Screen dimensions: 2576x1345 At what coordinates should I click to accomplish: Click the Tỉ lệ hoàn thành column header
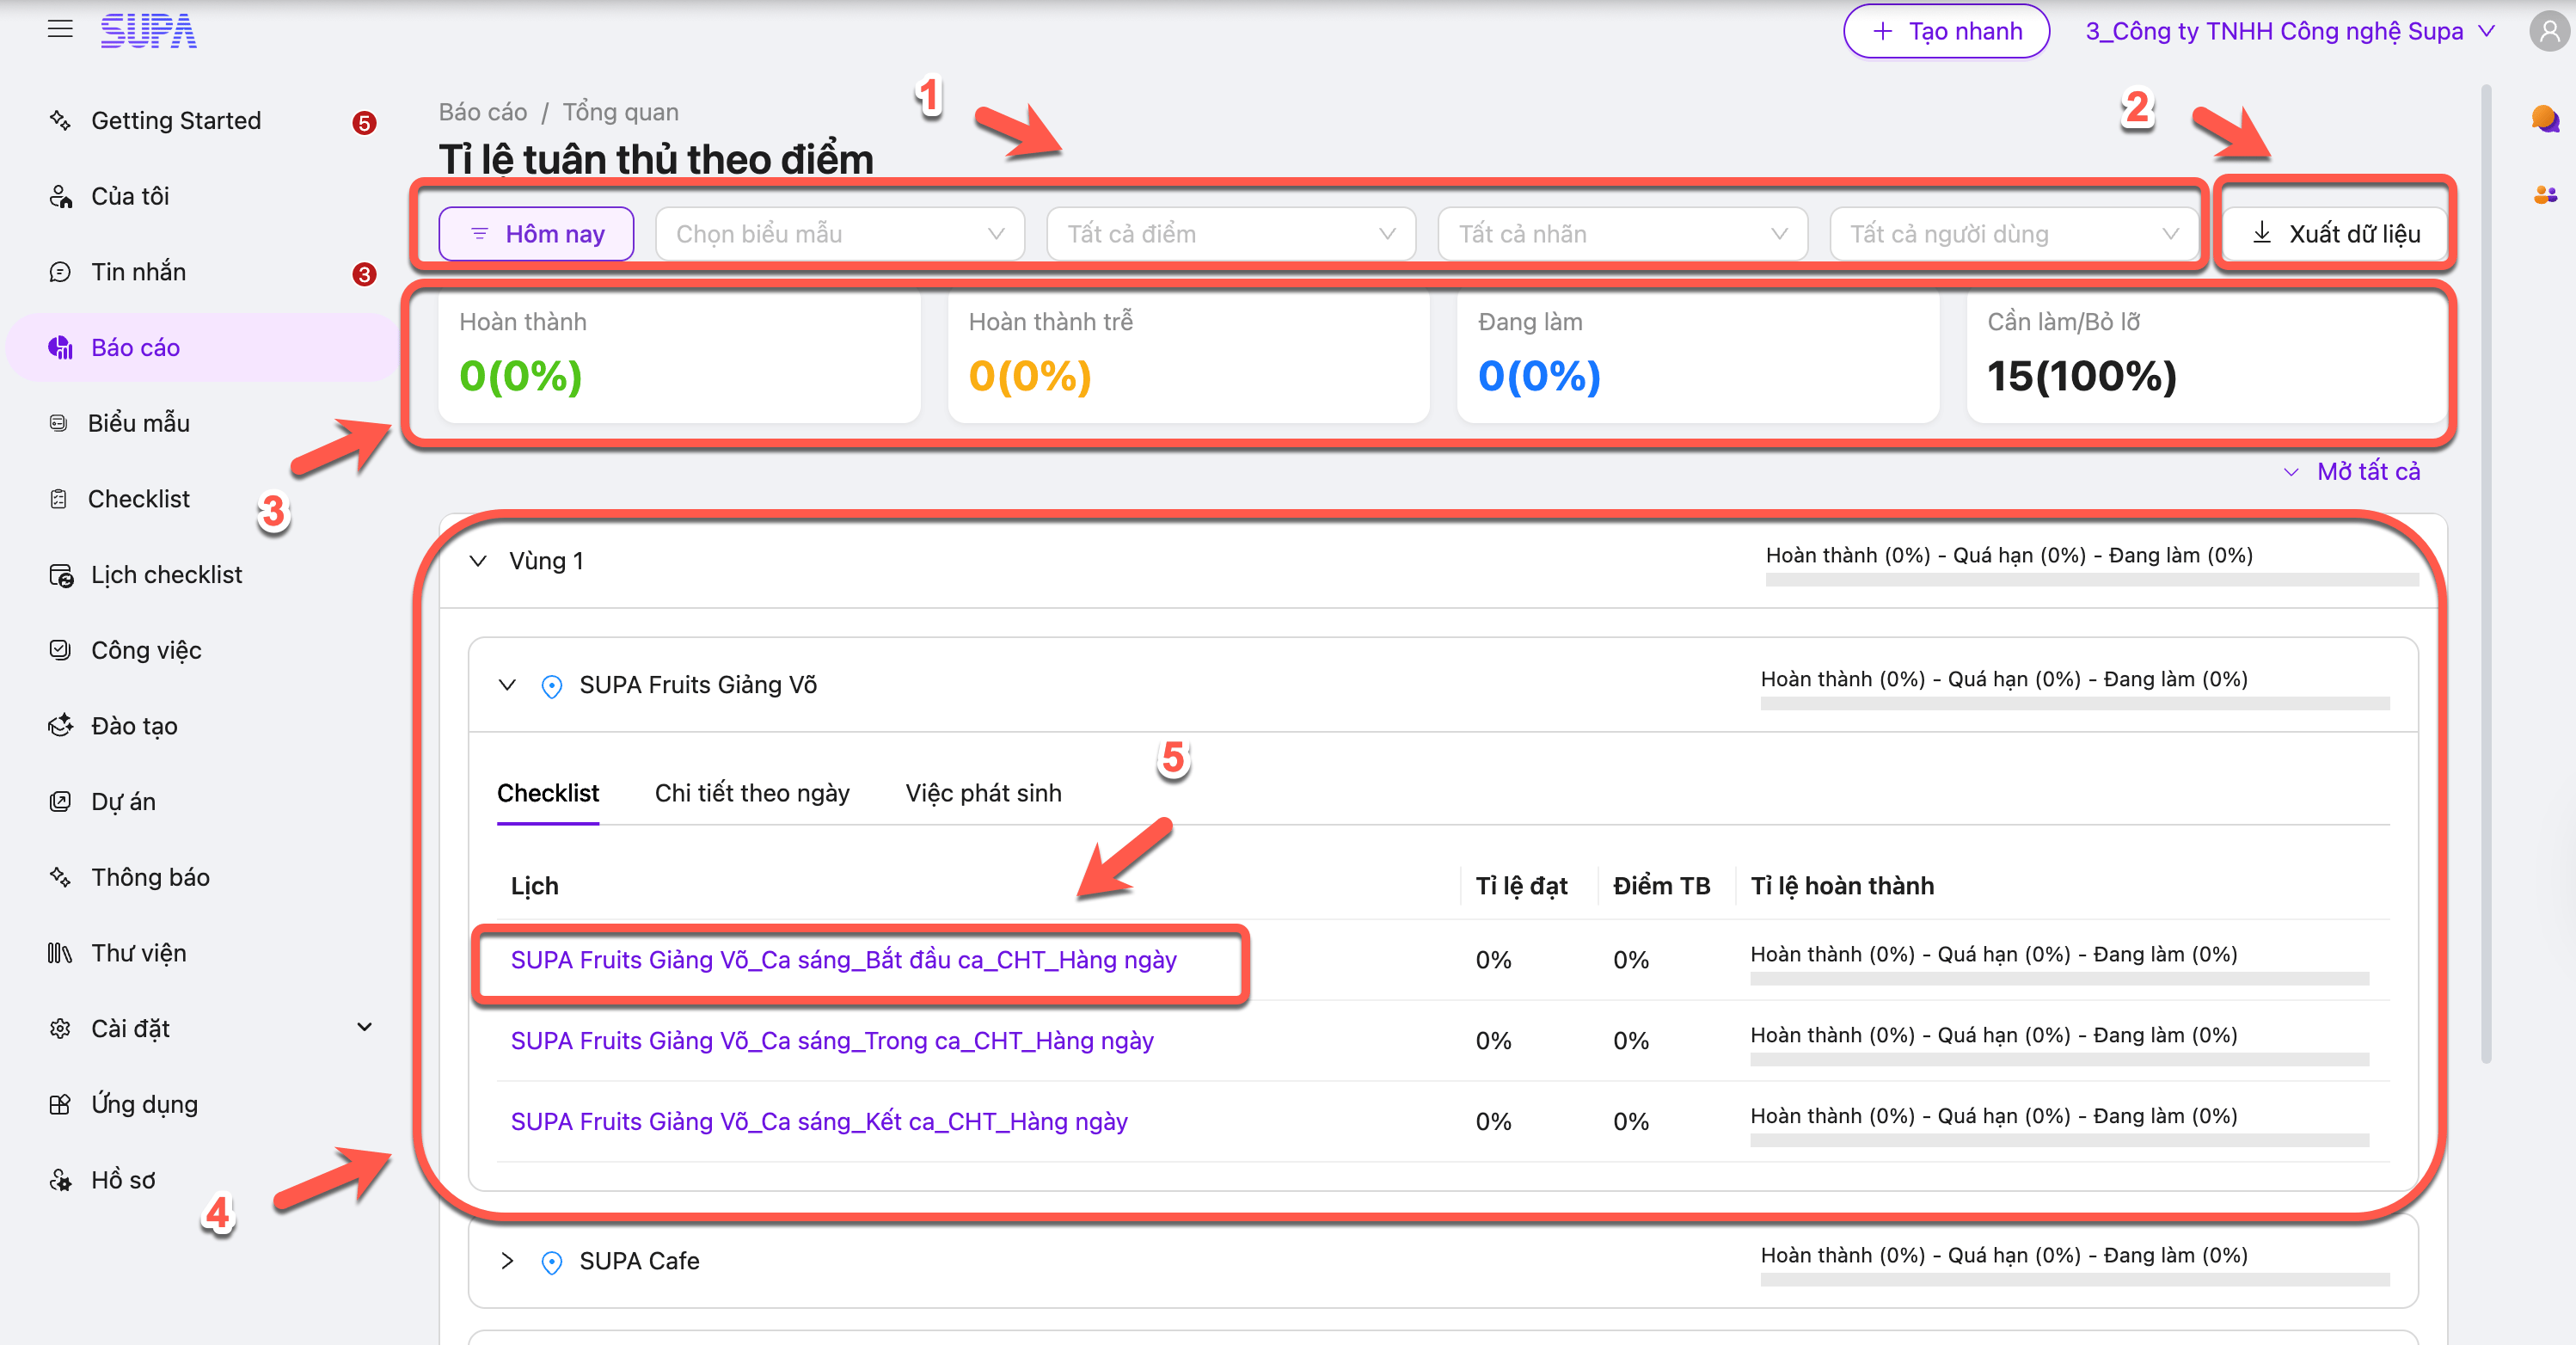[x=1842, y=886]
